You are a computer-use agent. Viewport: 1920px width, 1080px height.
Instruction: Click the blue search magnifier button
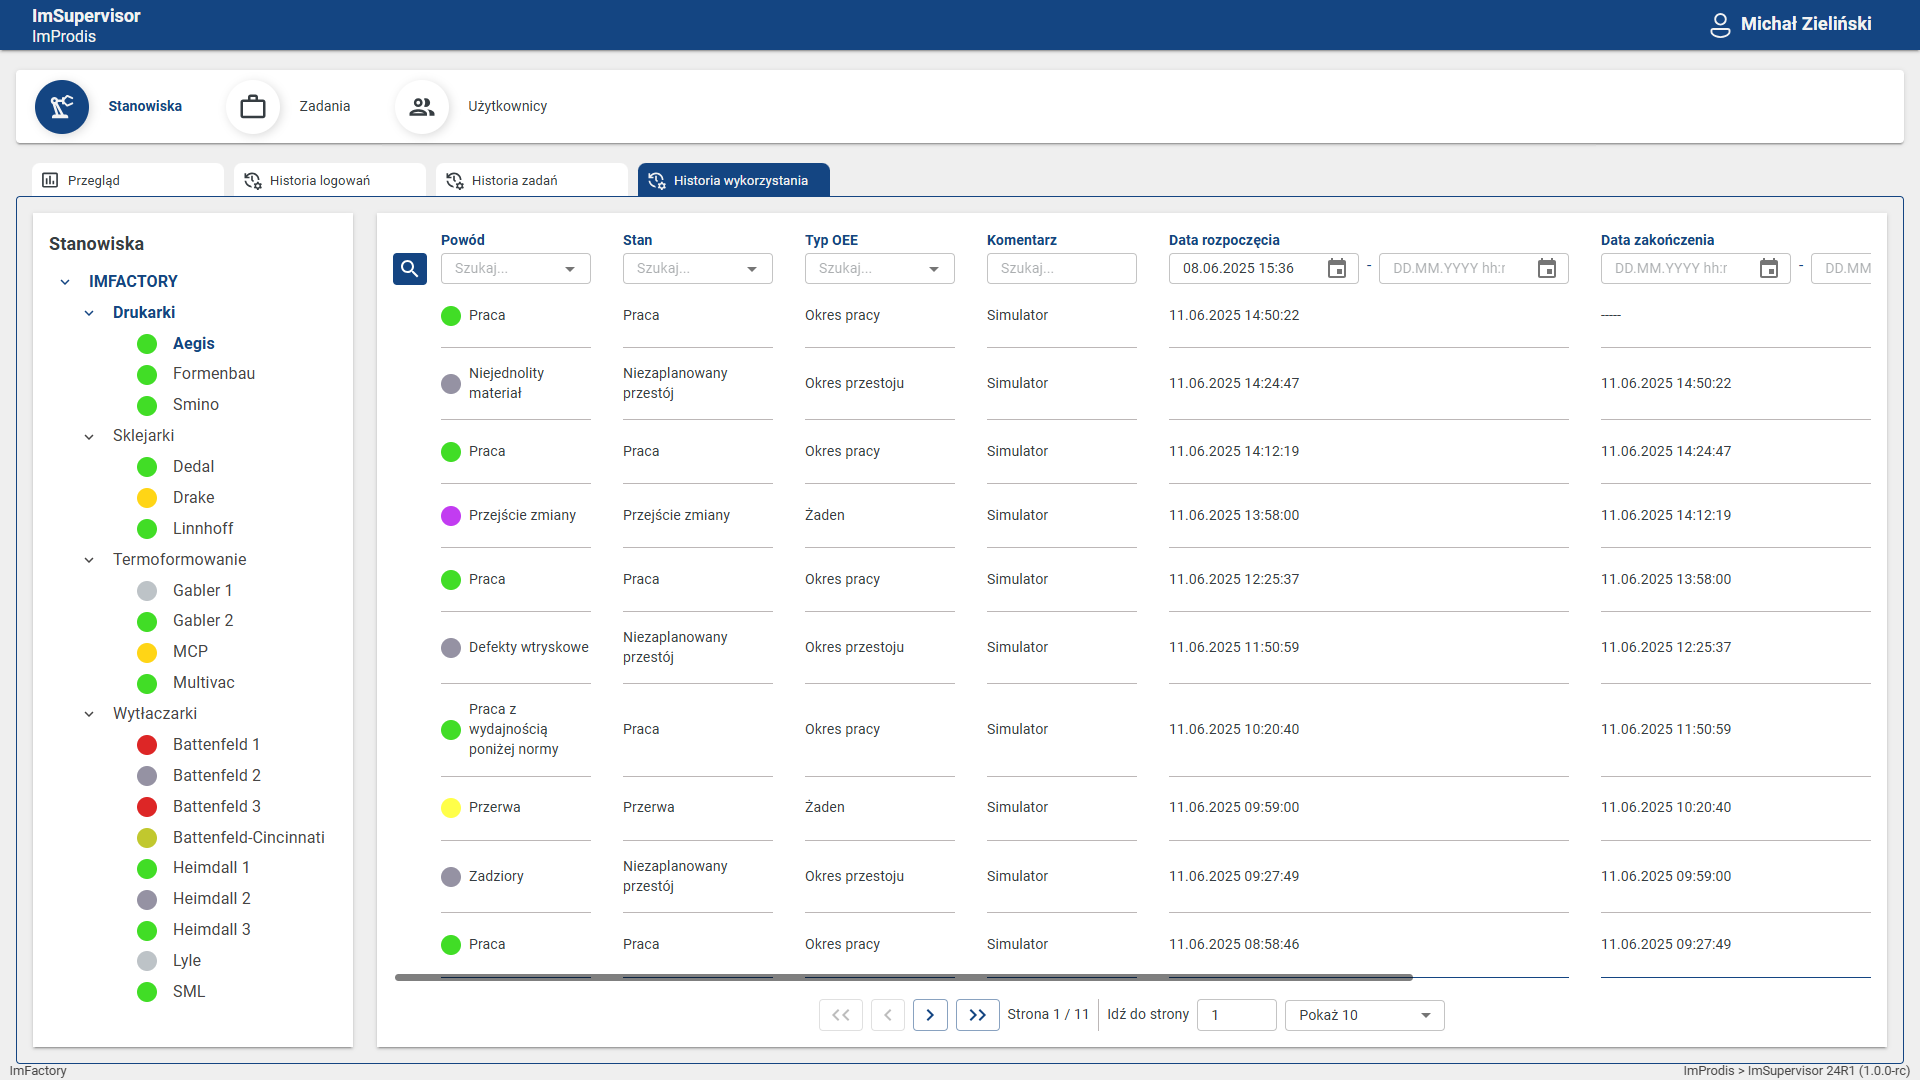point(409,268)
